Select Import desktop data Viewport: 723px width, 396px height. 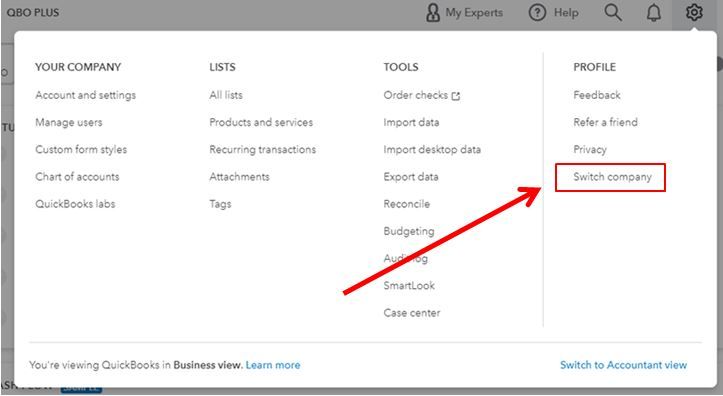(432, 149)
